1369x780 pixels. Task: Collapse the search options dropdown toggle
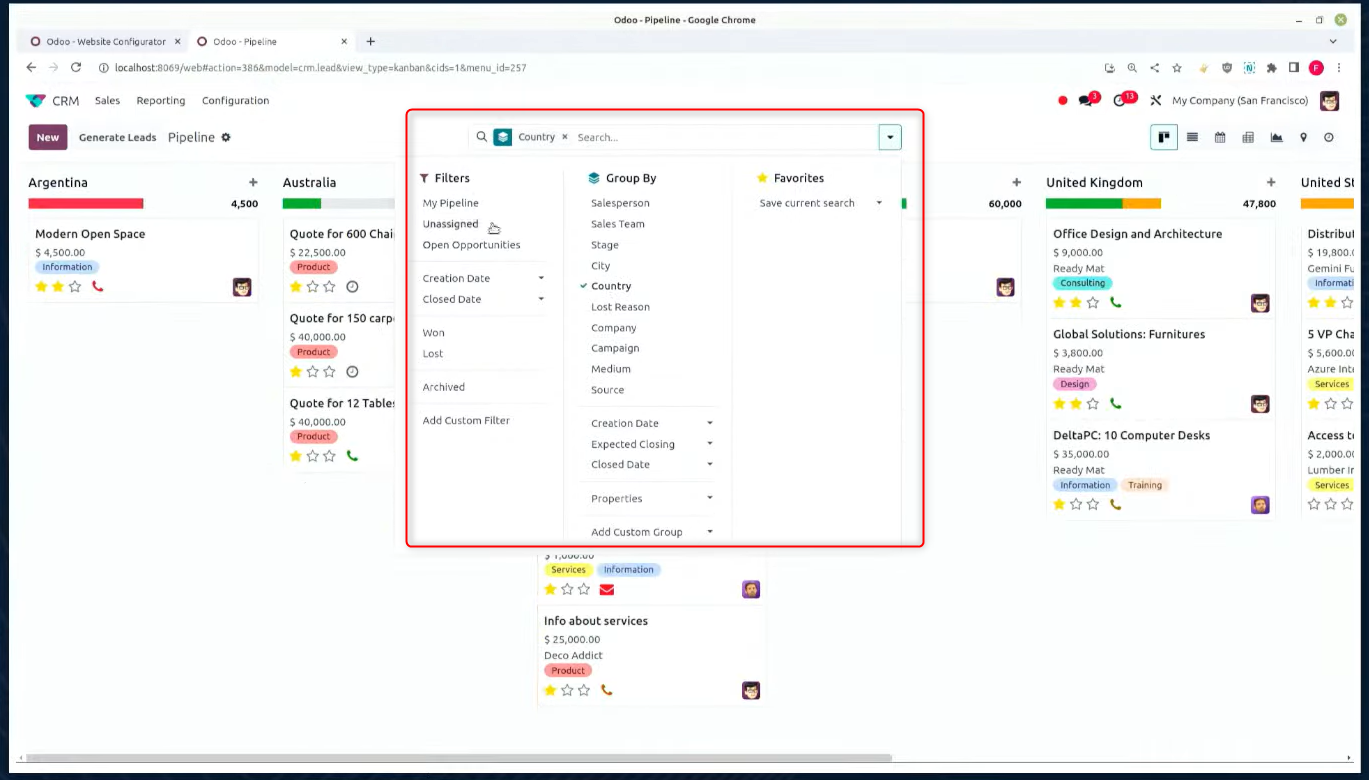coord(890,137)
